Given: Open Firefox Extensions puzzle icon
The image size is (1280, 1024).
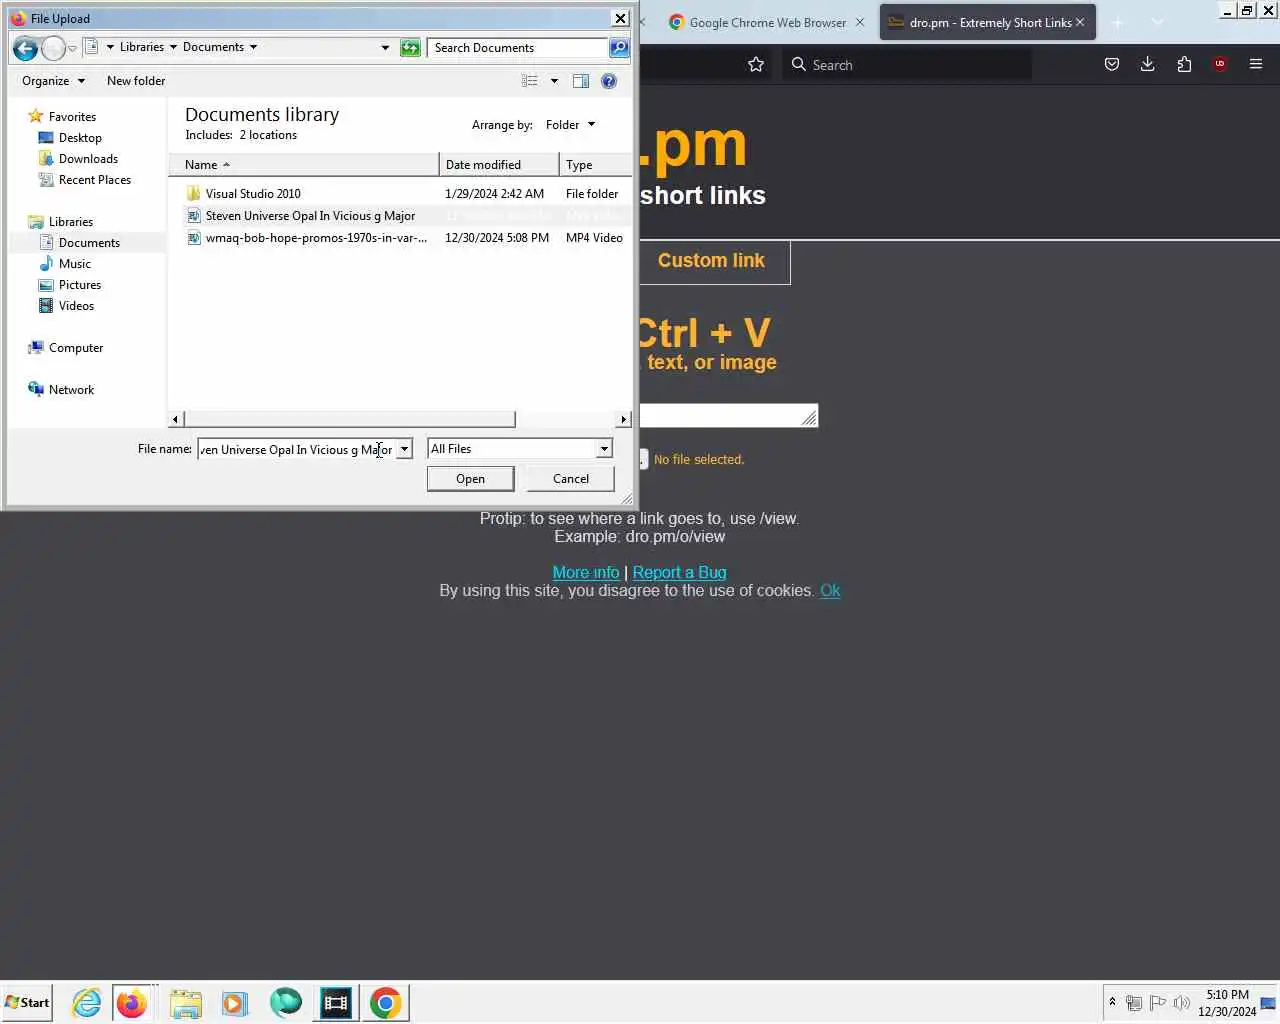Looking at the screenshot, I should [x=1184, y=64].
